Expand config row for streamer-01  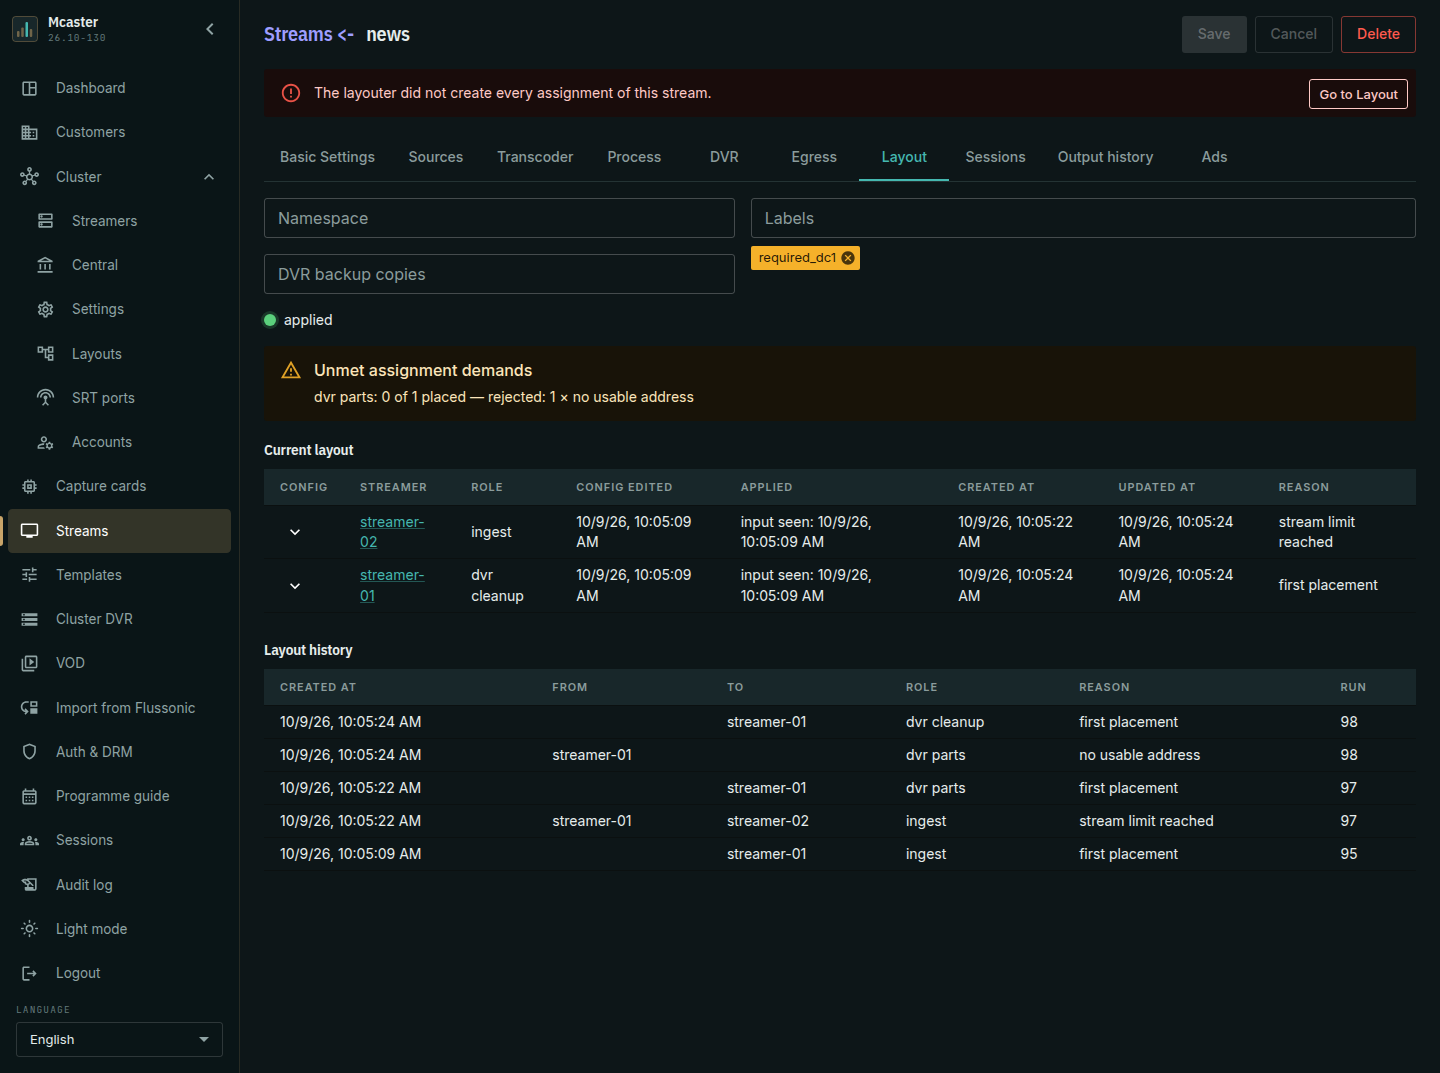[295, 586]
